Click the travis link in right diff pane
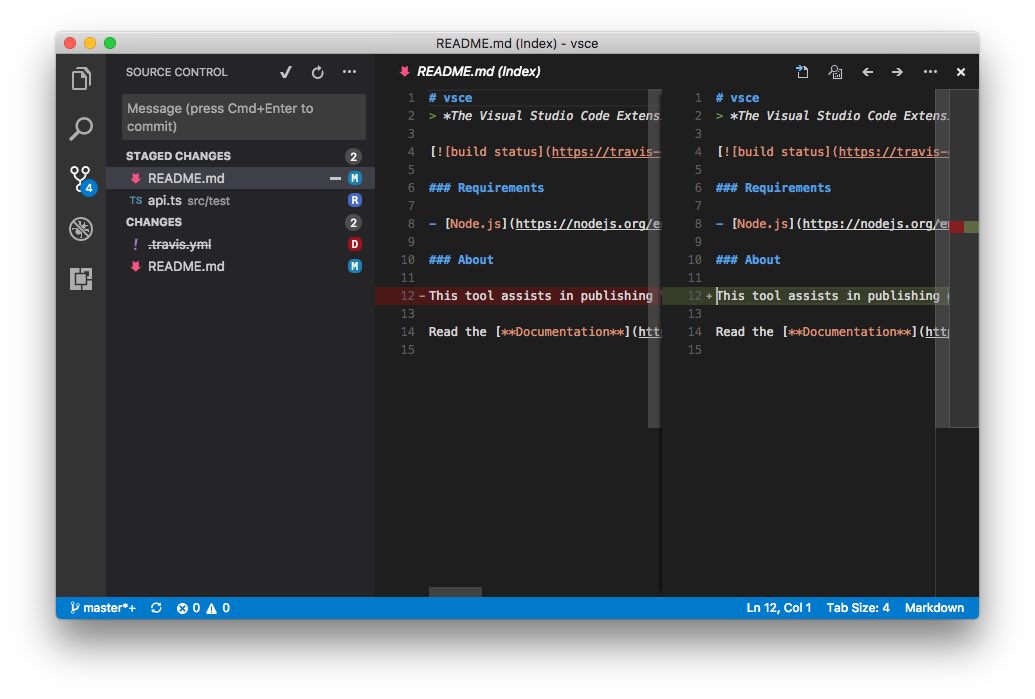The width and height of the screenshot is (1035, 699). pos(894,152)
